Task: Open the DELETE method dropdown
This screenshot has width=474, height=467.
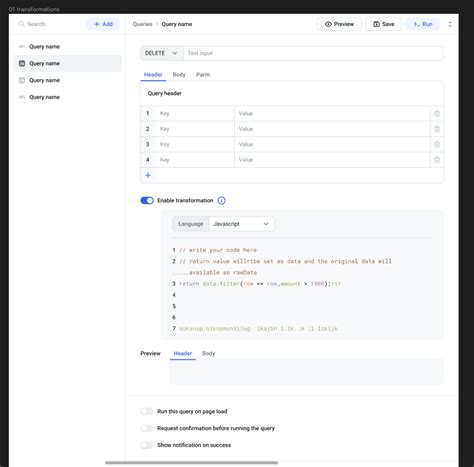Action: (x=162, y=53)
